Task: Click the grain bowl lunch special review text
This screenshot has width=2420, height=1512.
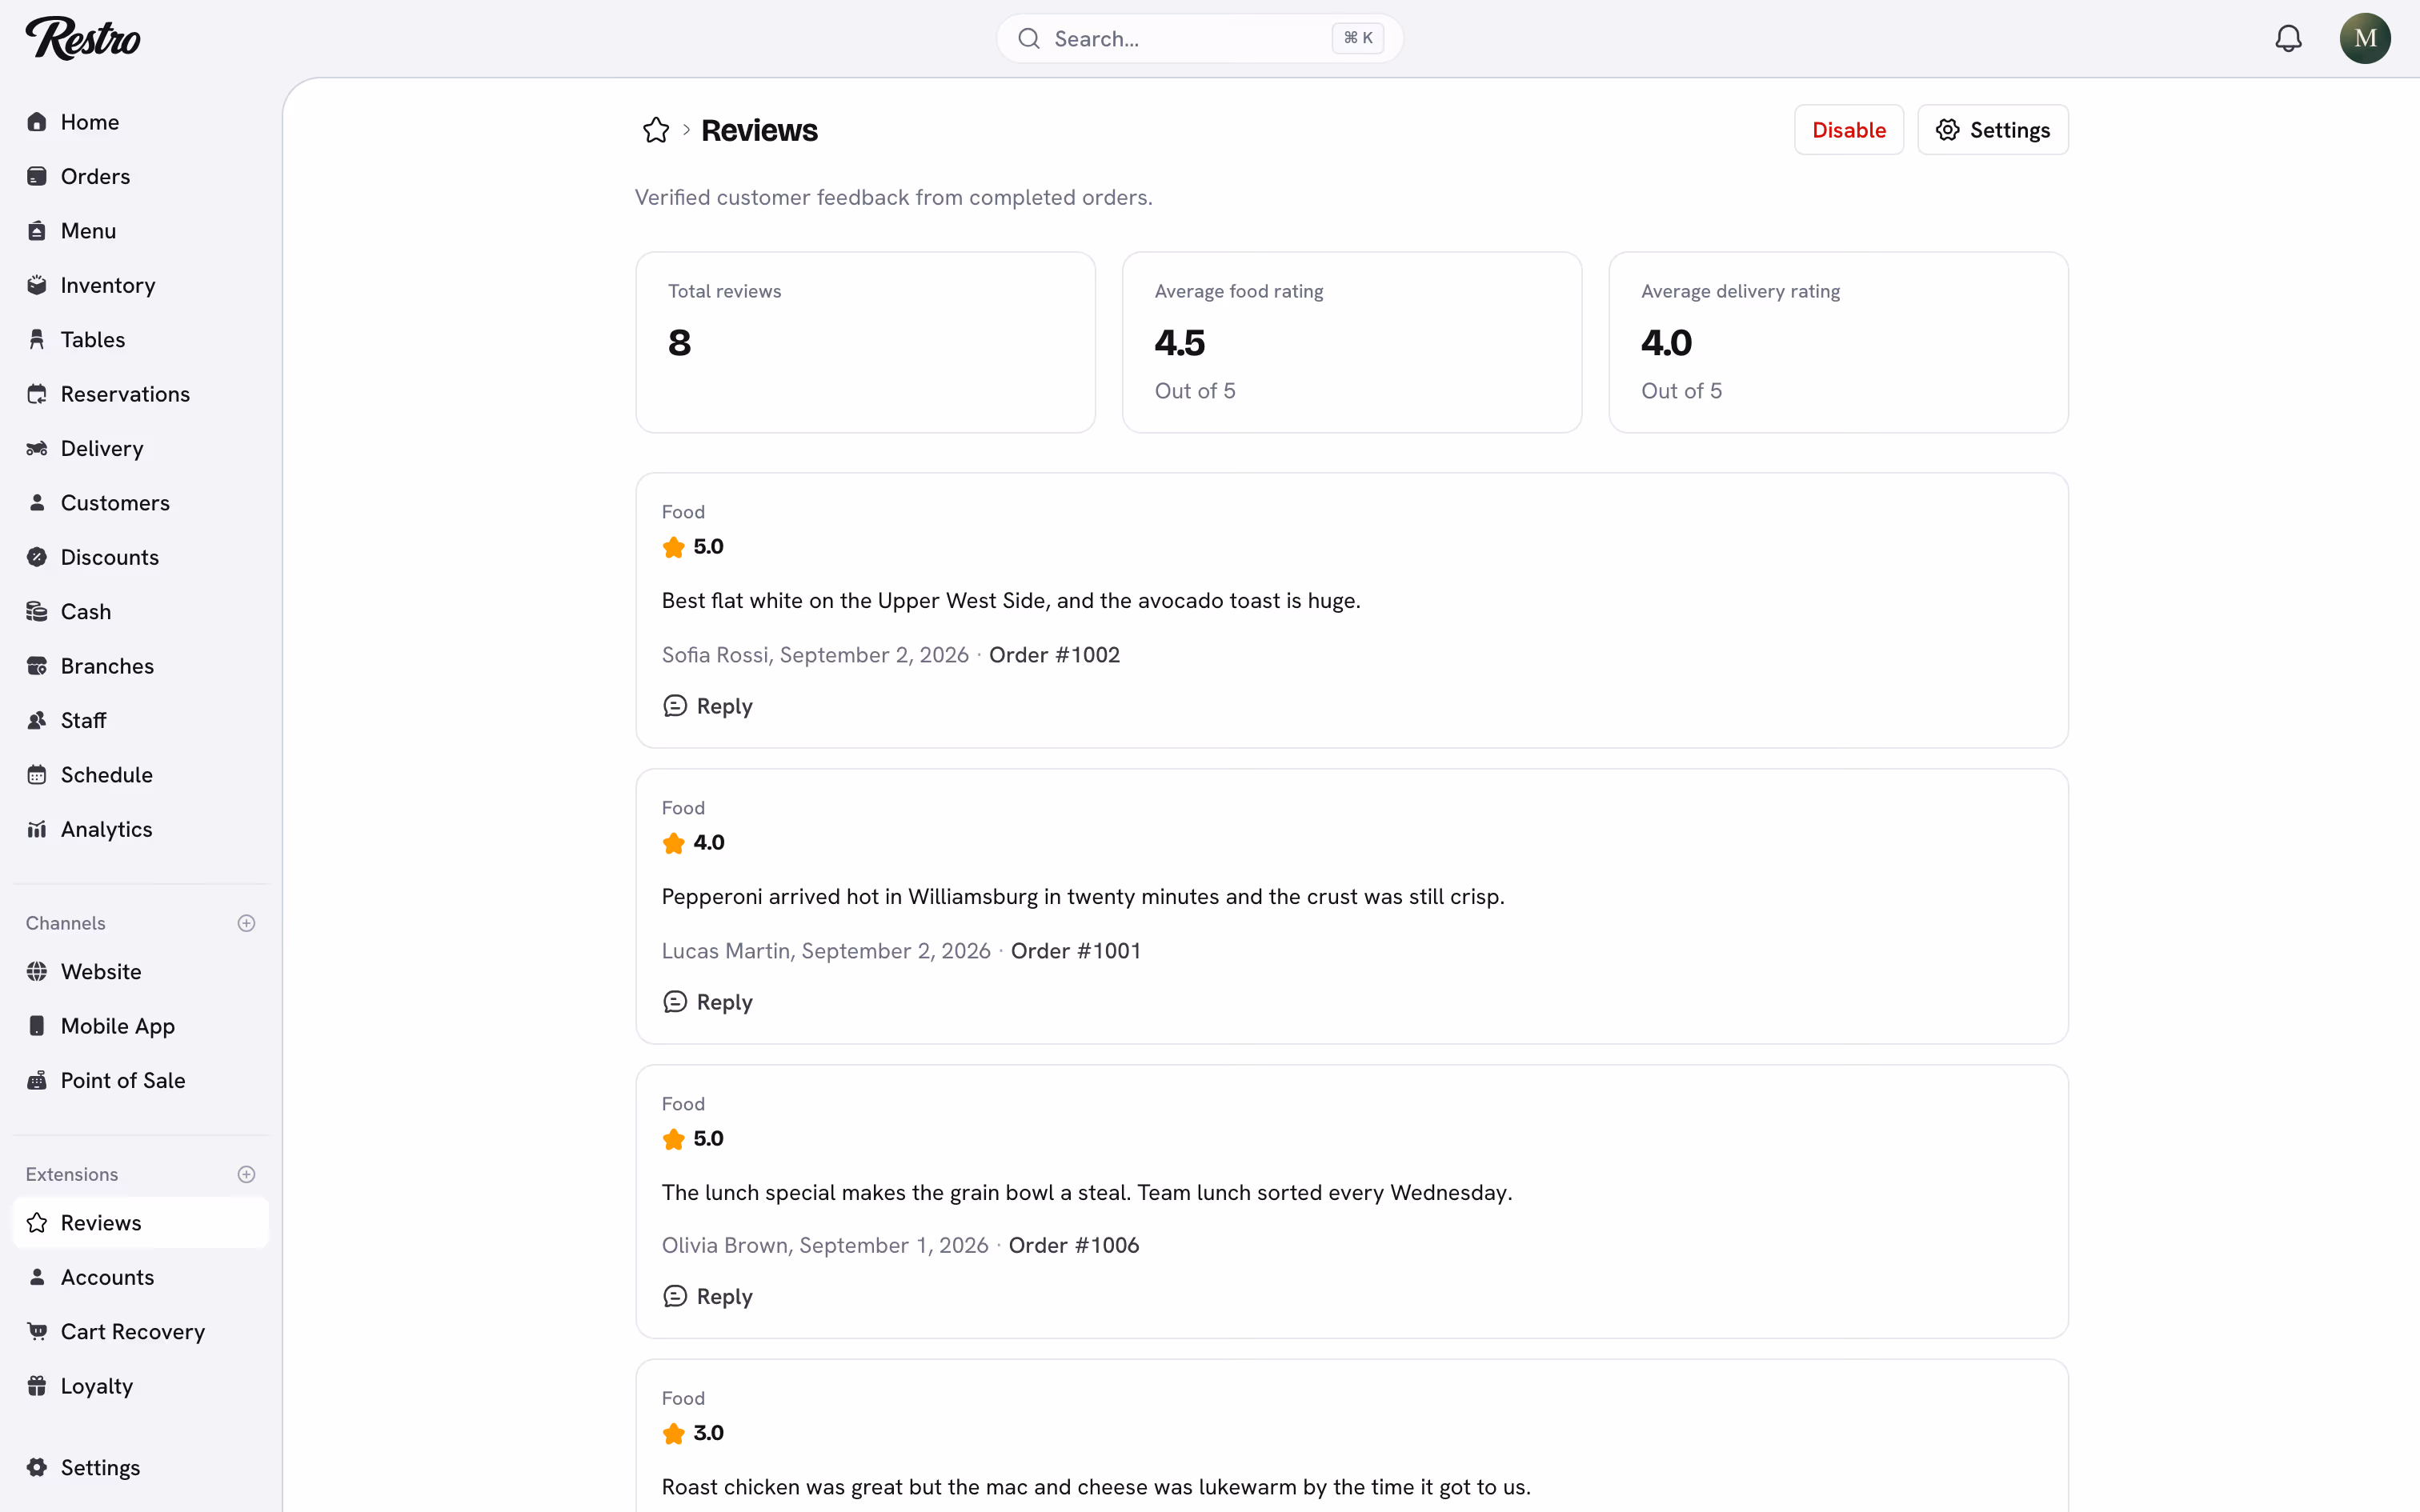Action: pos(1086,1193)
